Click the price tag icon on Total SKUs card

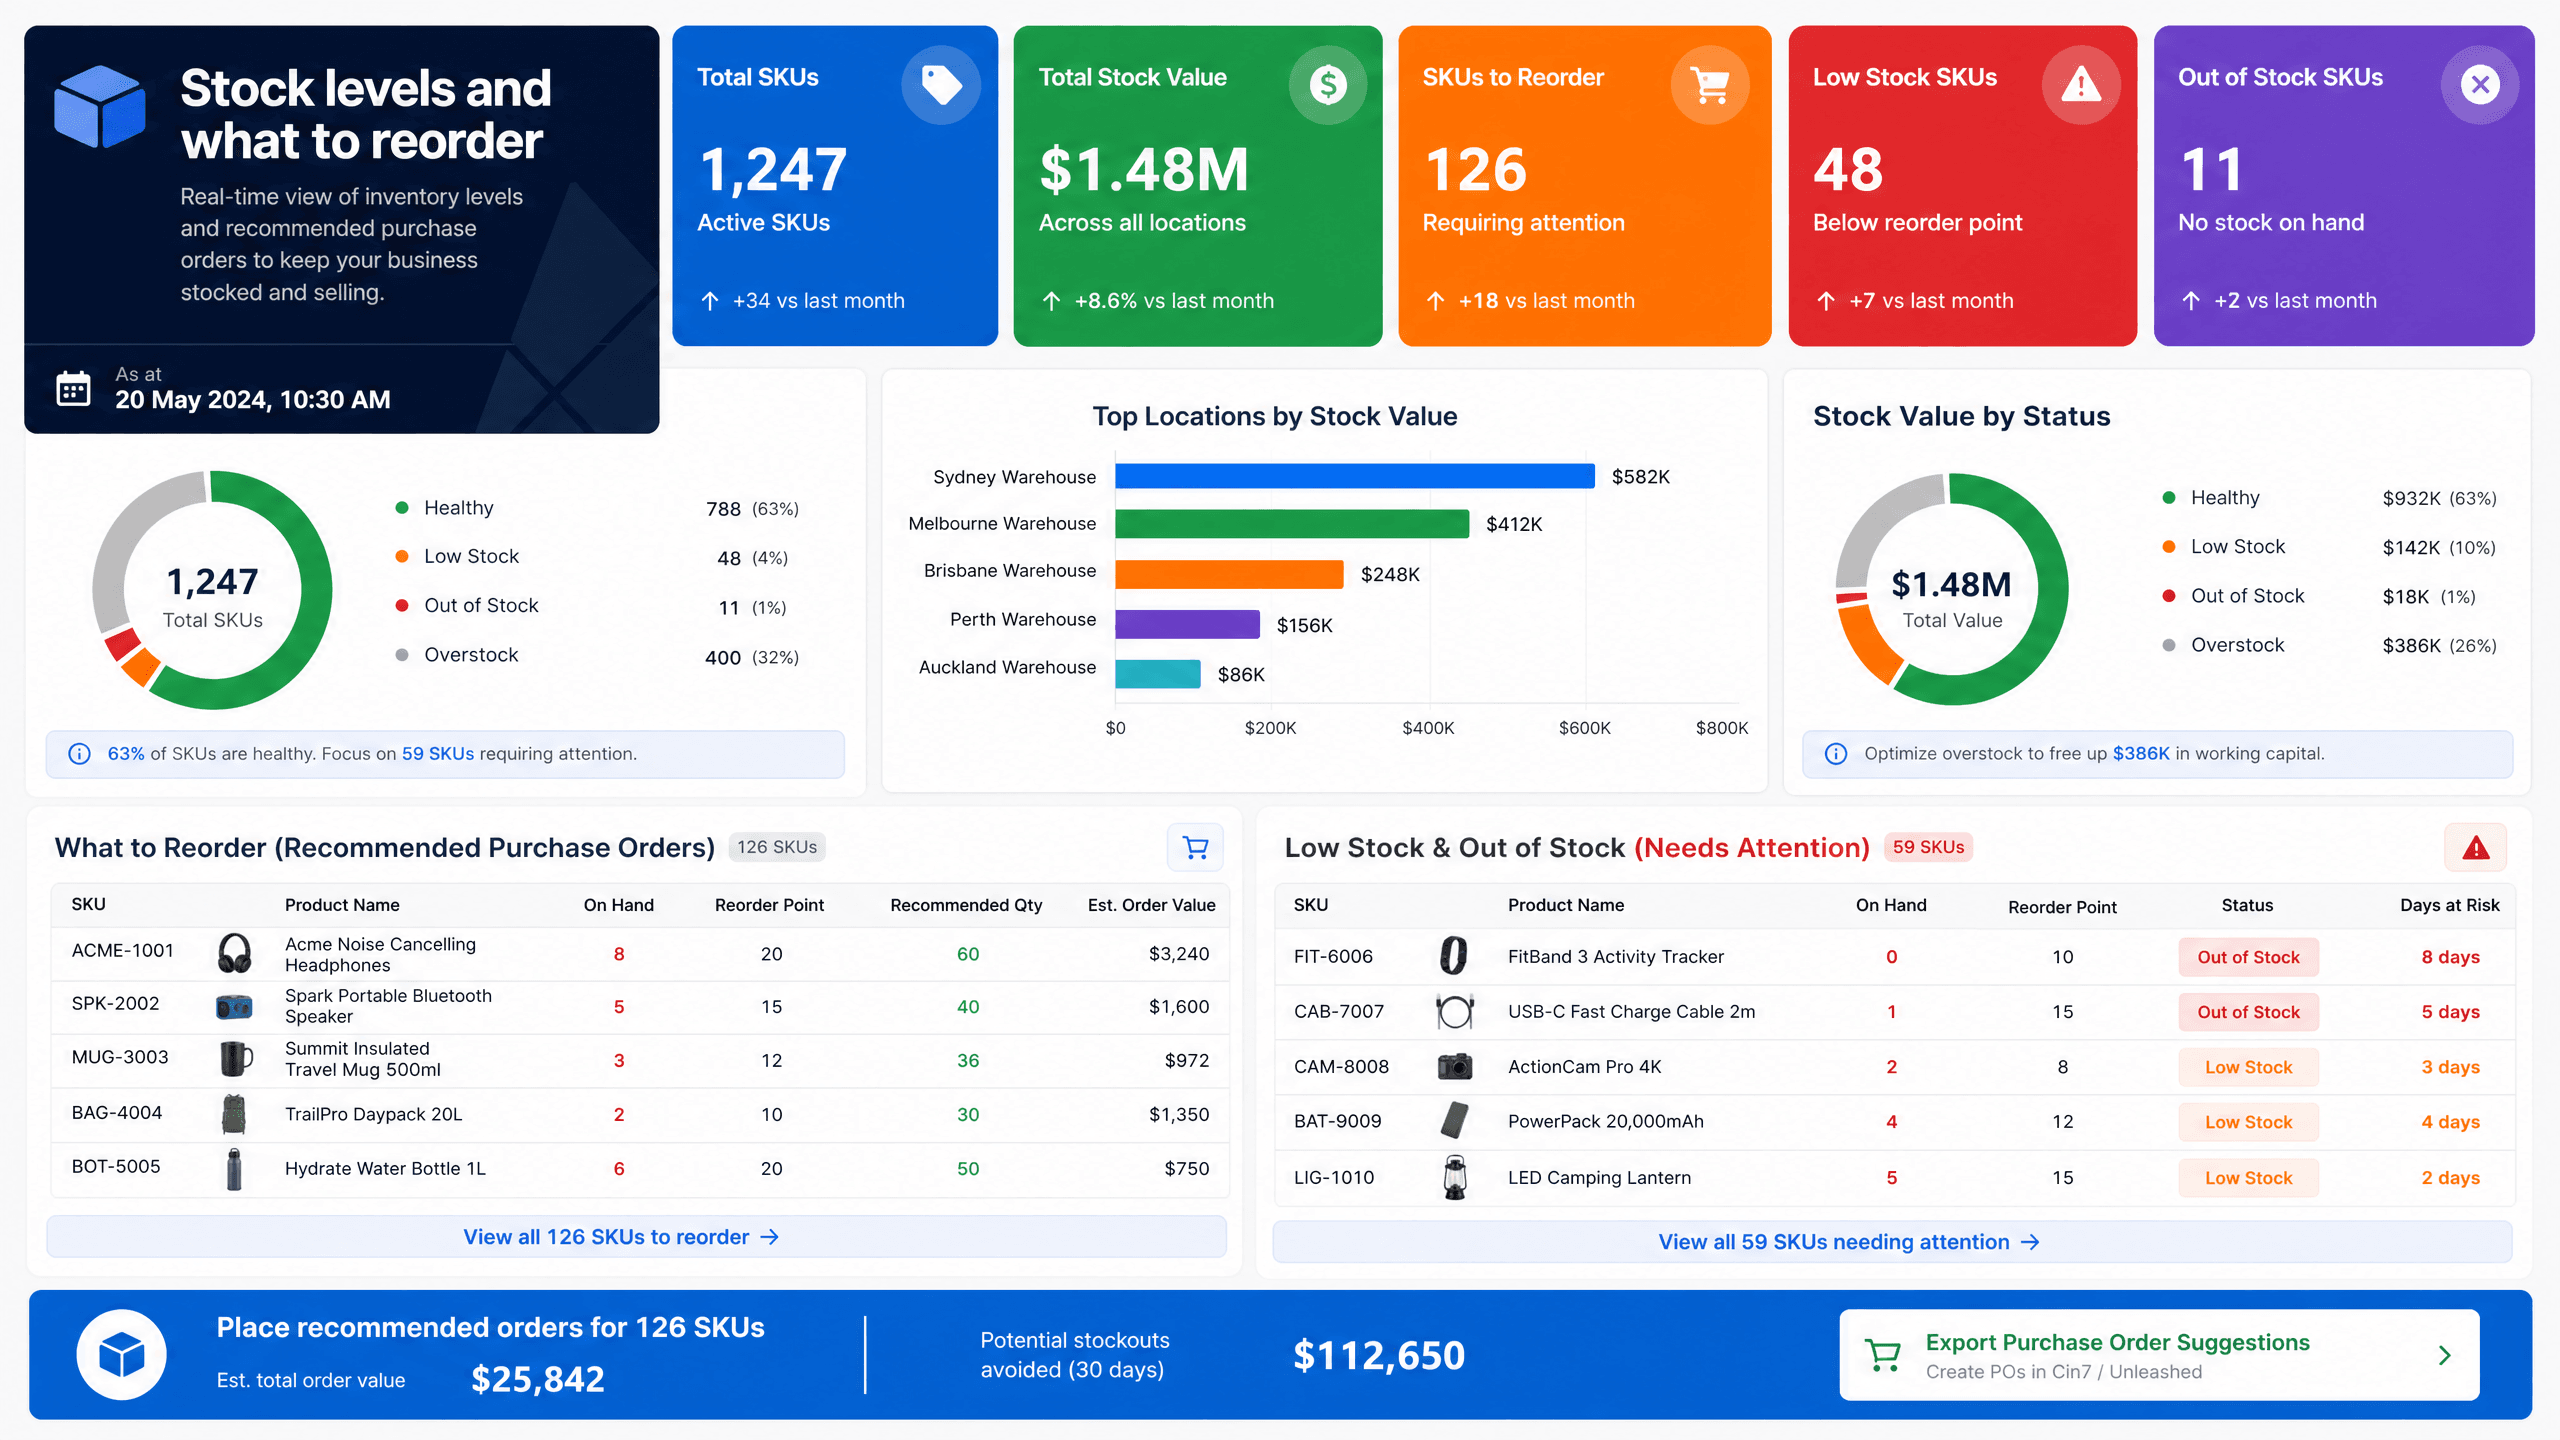point(940,85)
